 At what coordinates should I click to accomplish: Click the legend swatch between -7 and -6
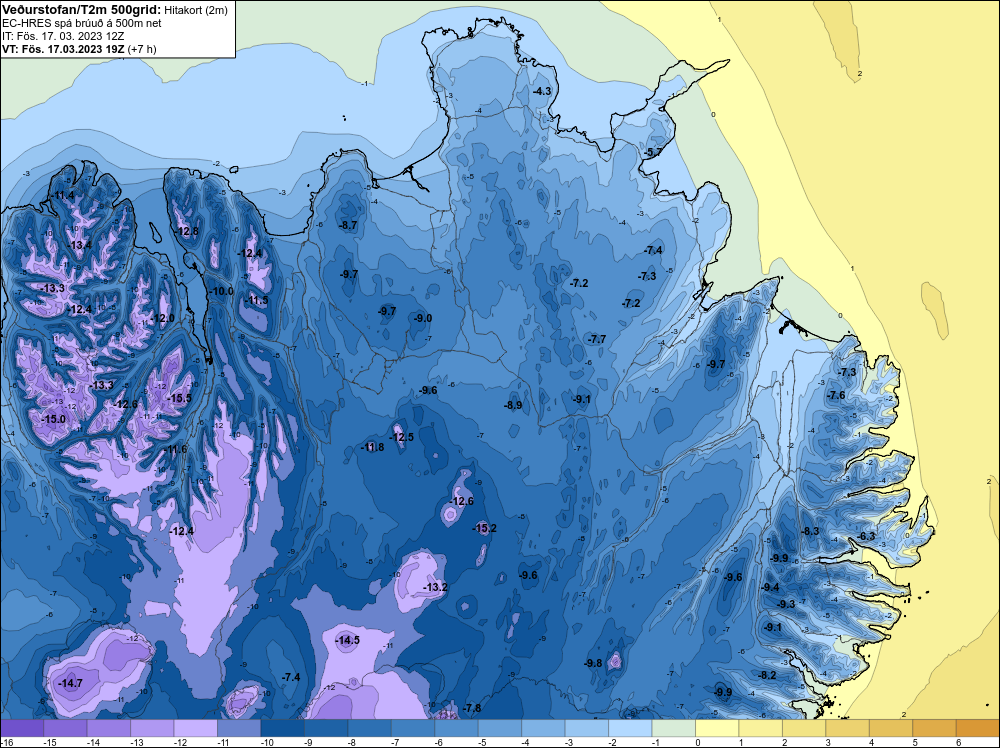pyautogui.click(x=413, y=728)
